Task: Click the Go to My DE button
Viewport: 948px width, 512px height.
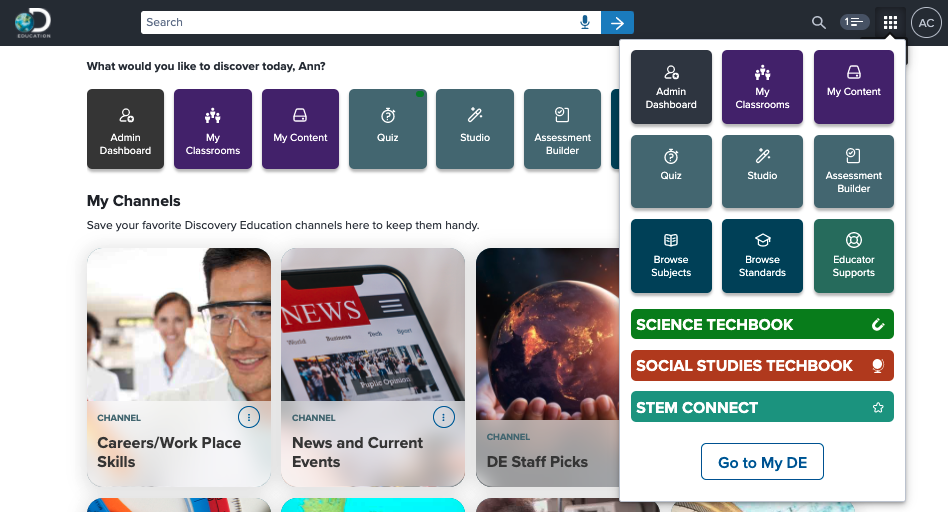Action: [762, 462]
